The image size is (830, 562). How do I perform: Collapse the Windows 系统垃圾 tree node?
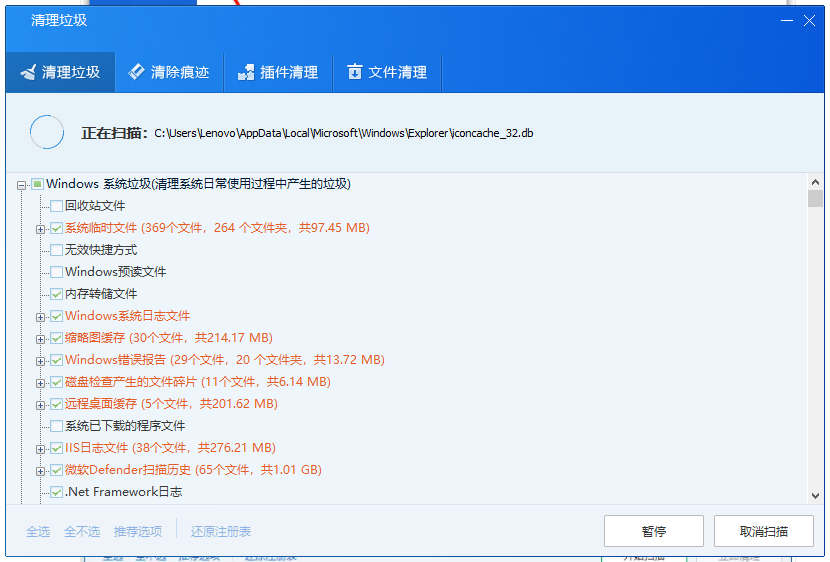21,185
